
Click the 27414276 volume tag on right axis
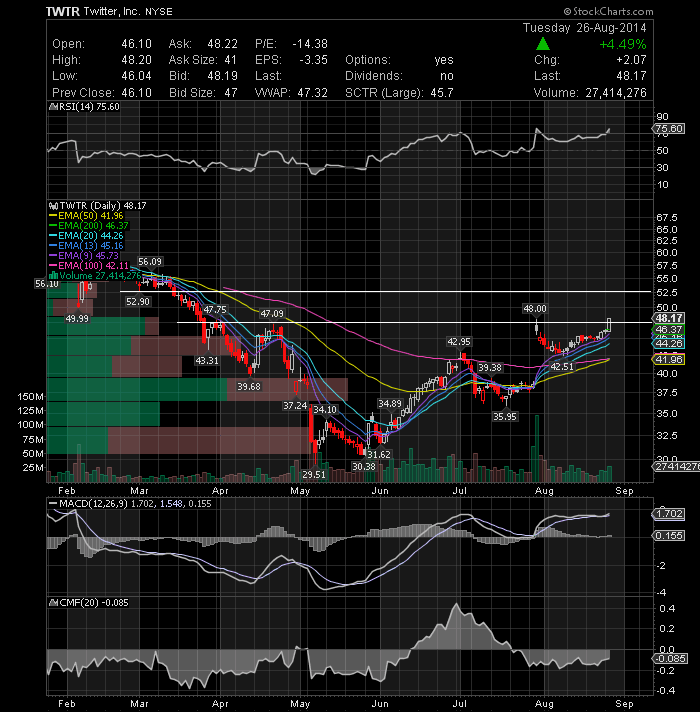pos(676,467)
